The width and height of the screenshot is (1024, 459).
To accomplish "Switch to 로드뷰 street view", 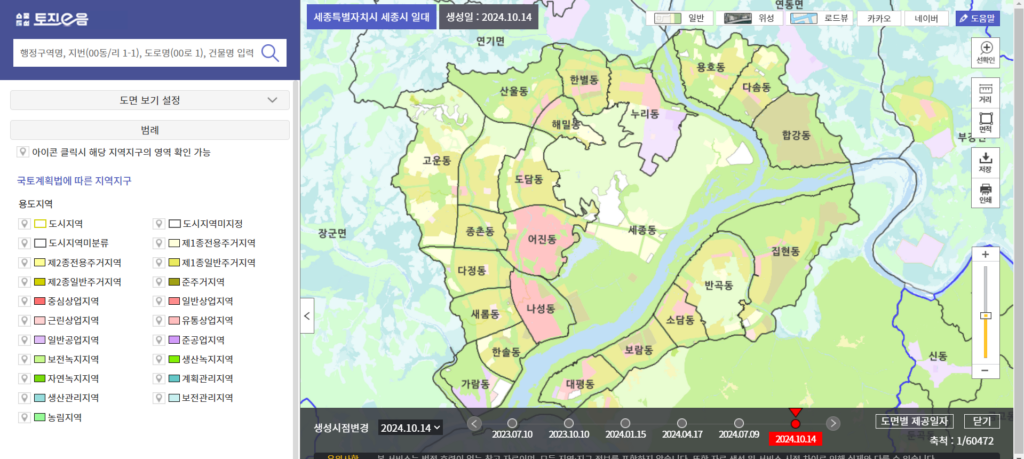I will (x=820, y=18).
